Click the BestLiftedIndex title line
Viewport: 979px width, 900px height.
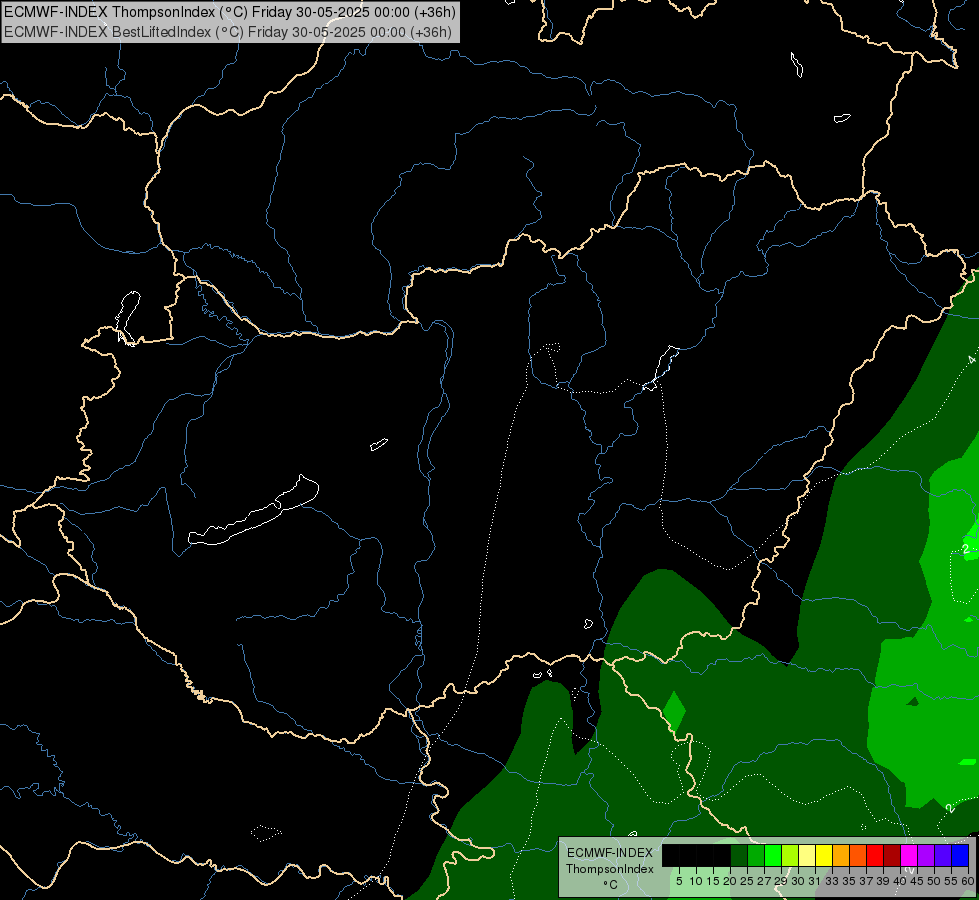[x=228, y=32]
